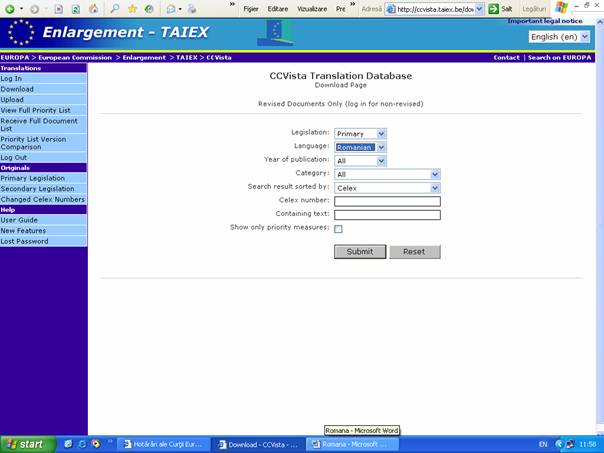The image size is (604, 453).
Task: Open the Fişier menu
Action: [x=251, y=9]
